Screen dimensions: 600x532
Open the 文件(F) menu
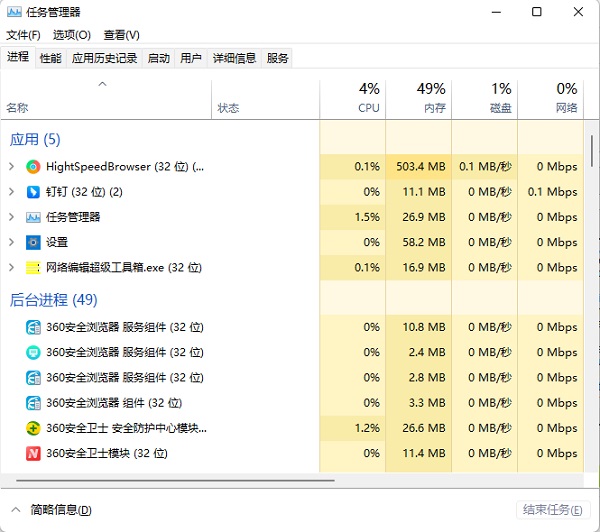(x=23, y=35)
